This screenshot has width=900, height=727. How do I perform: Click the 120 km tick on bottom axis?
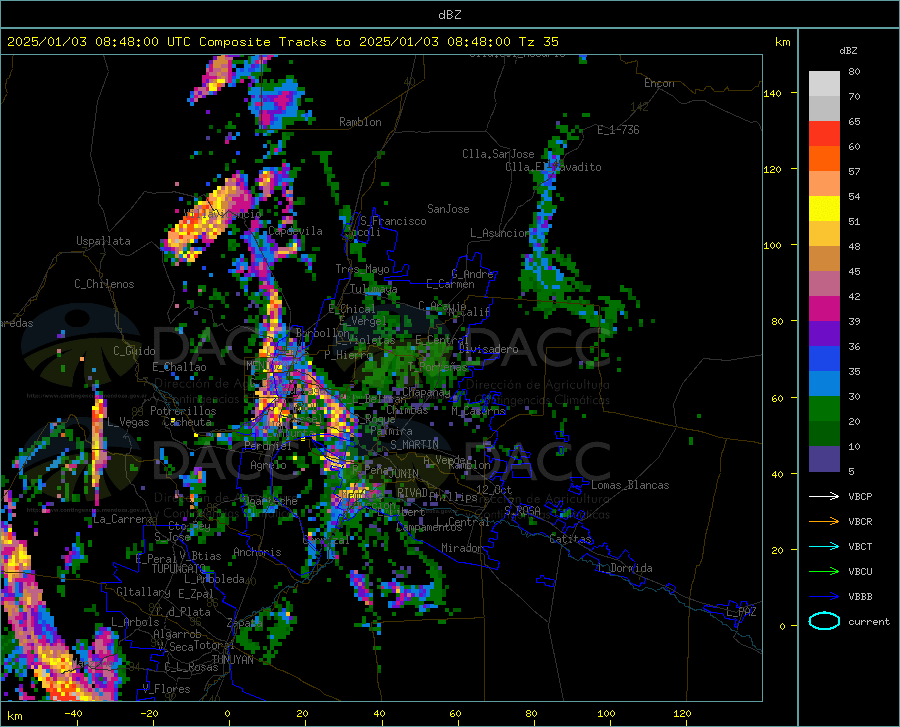(682, 713)
